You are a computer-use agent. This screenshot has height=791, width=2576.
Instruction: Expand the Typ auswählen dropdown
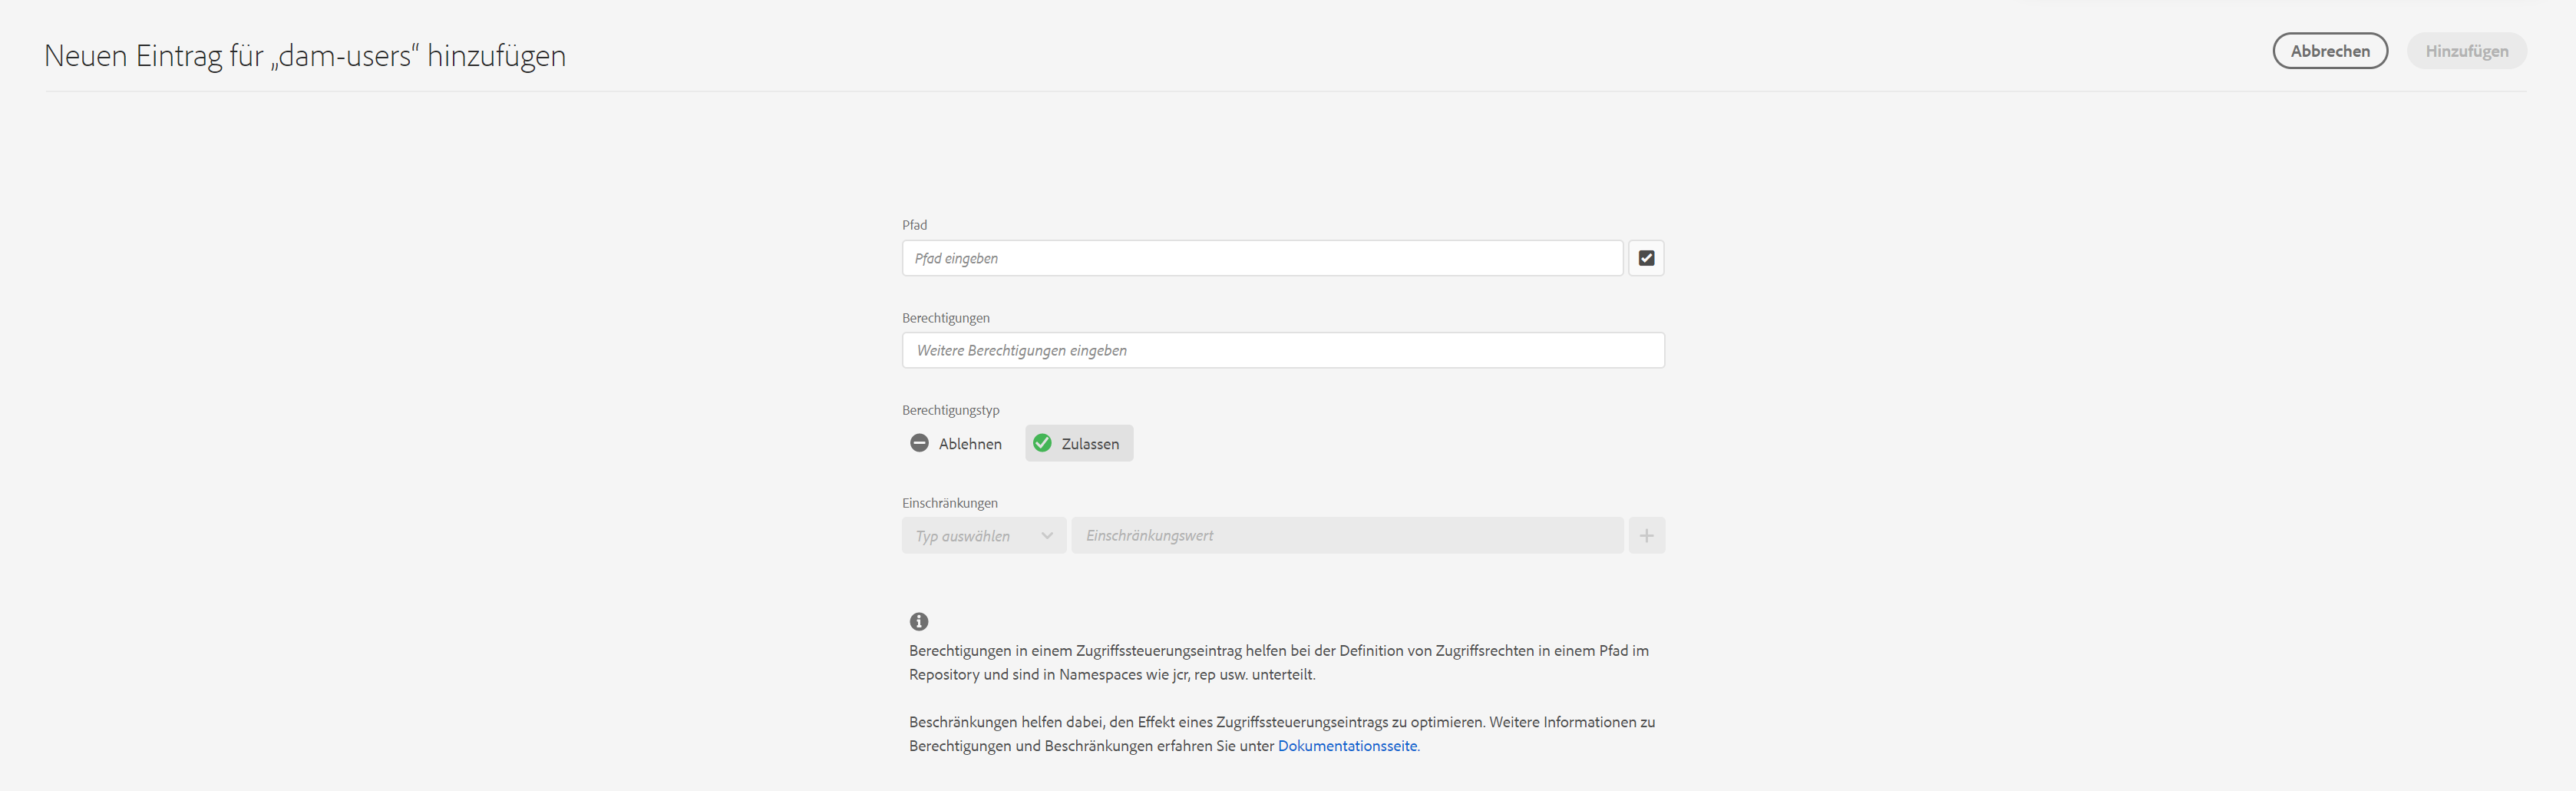click(x=984, y=535)
